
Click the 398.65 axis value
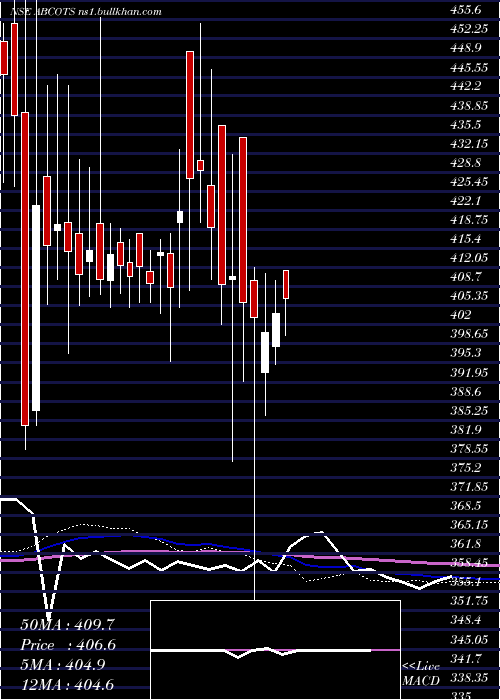click(467, 334)
